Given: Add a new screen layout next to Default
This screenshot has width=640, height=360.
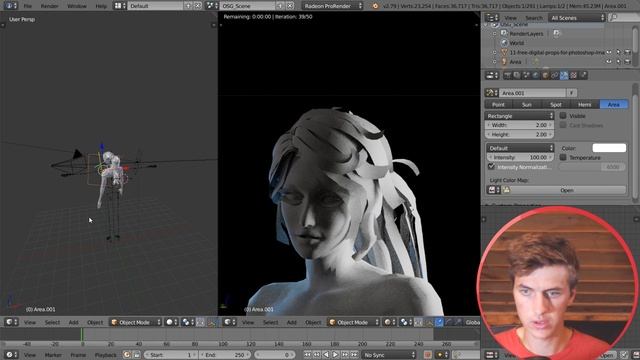Looking at the screenshot, I should [x=188, y=6].
